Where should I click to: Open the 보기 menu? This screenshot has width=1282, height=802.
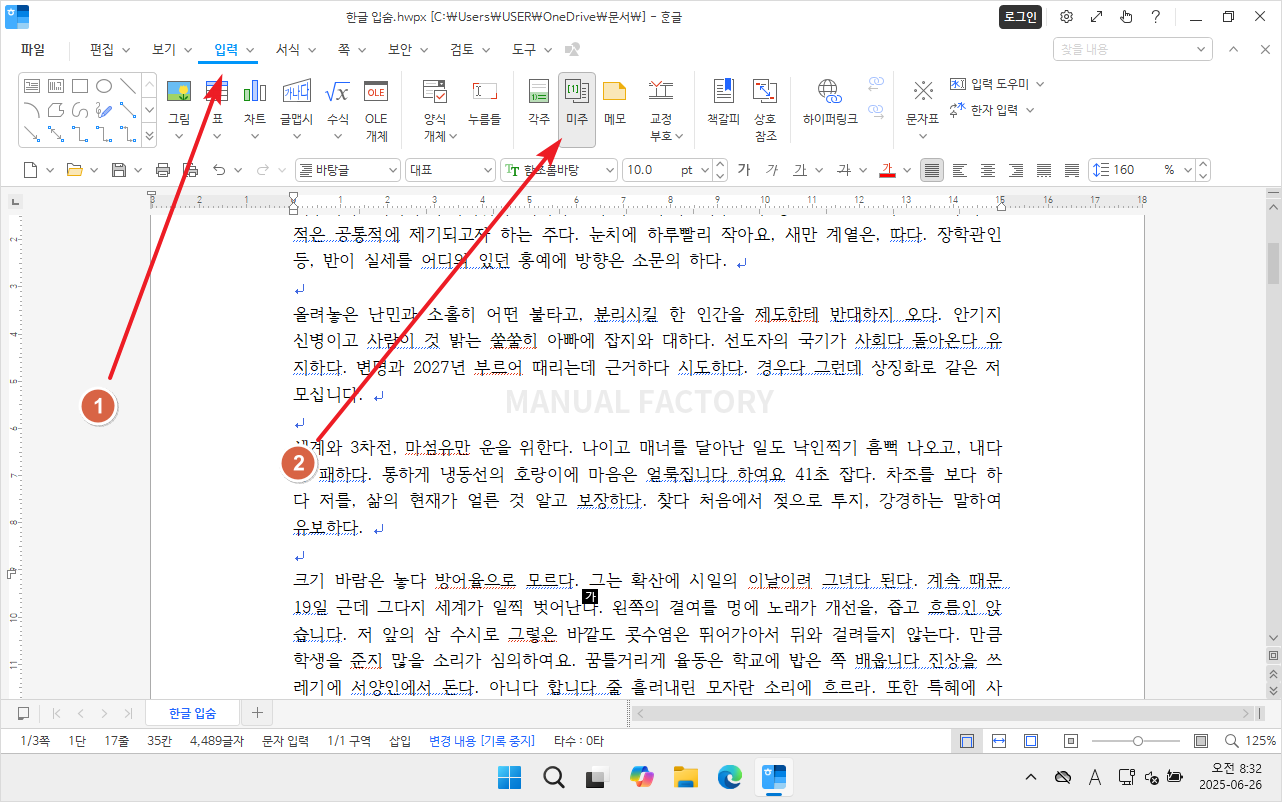[172, 49]
